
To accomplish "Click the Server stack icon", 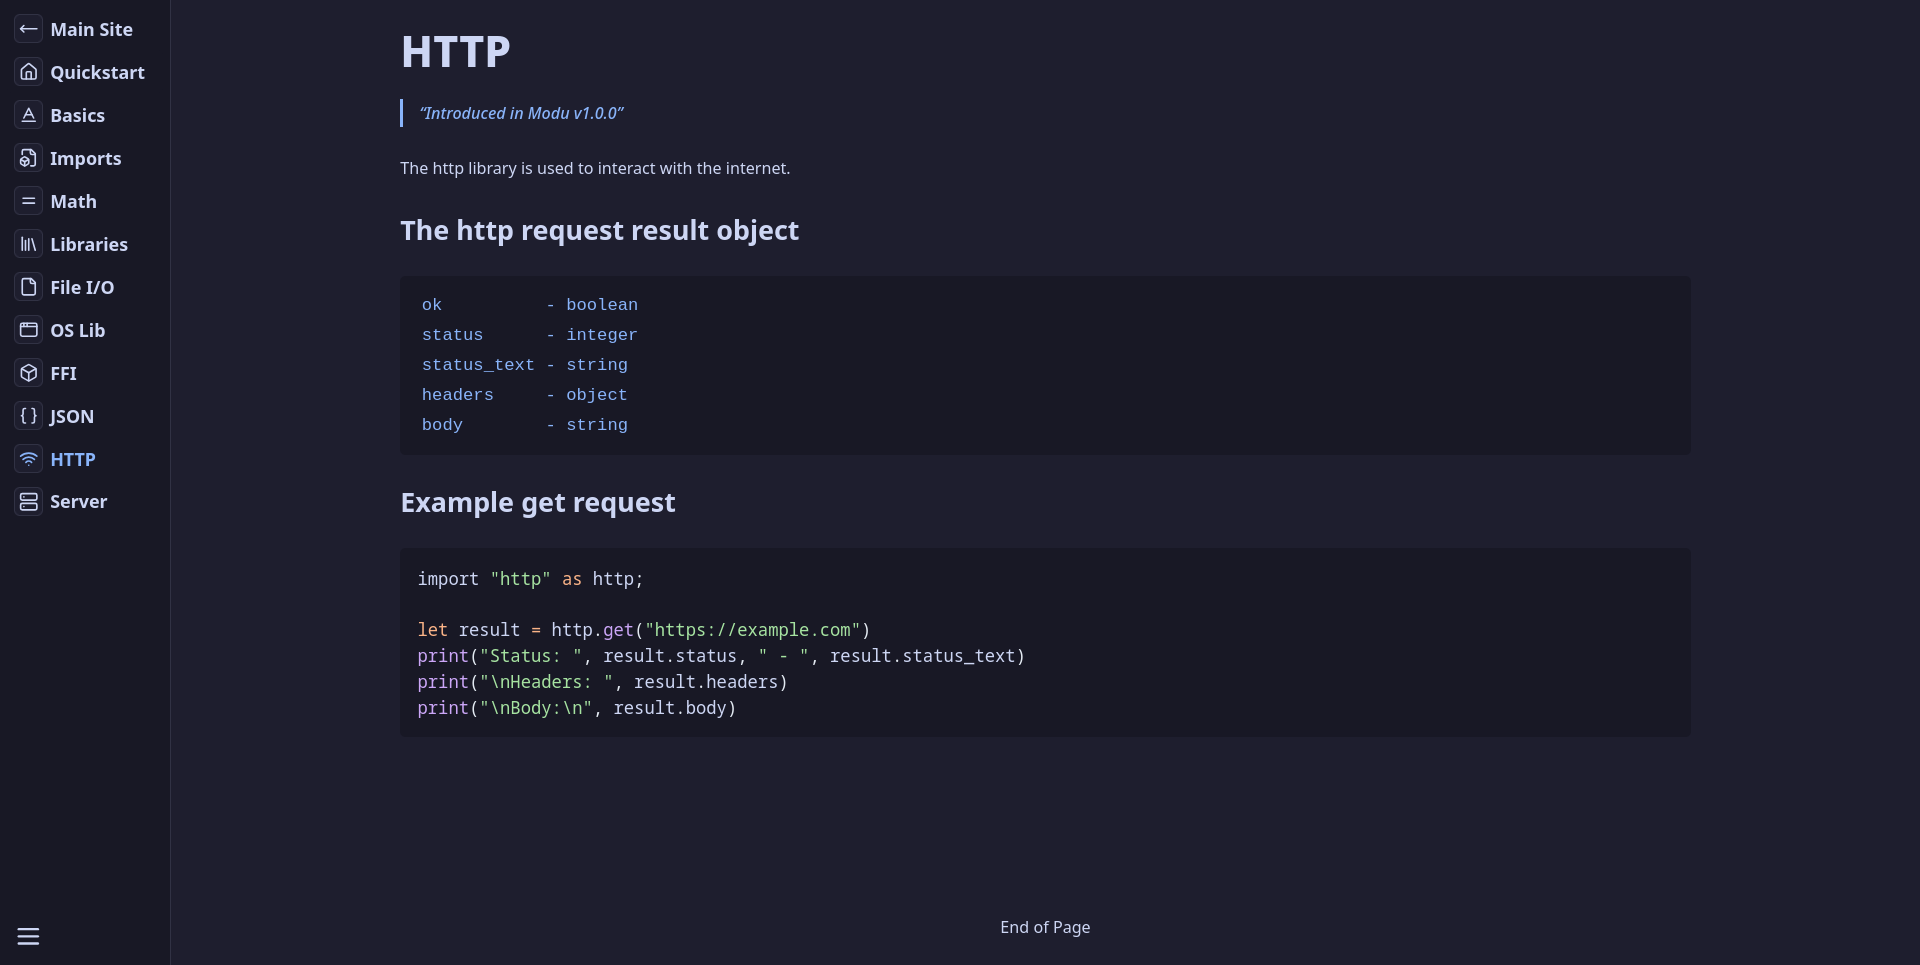I will (x=29, y=501).
